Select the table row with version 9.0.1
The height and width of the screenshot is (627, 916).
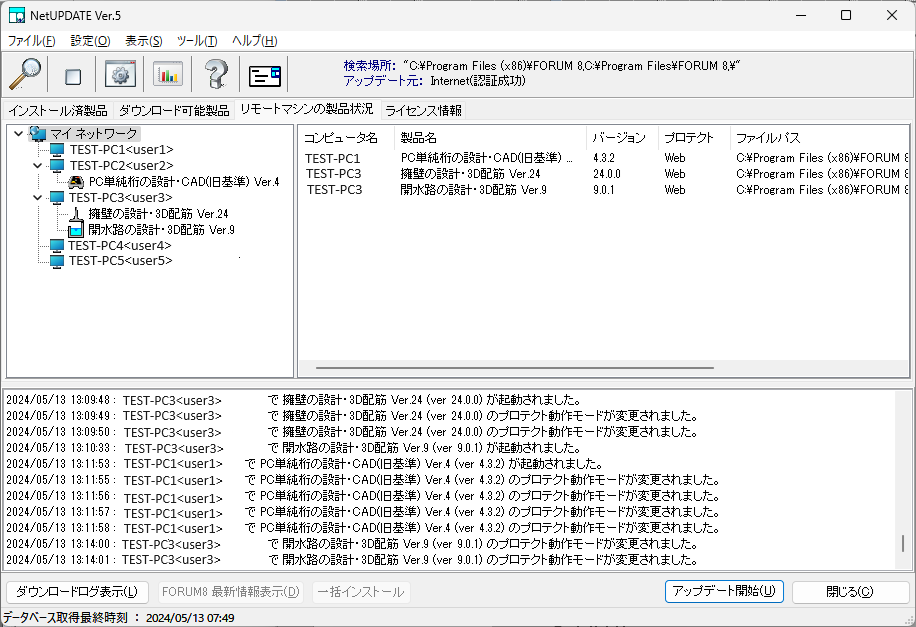point(605,190)
